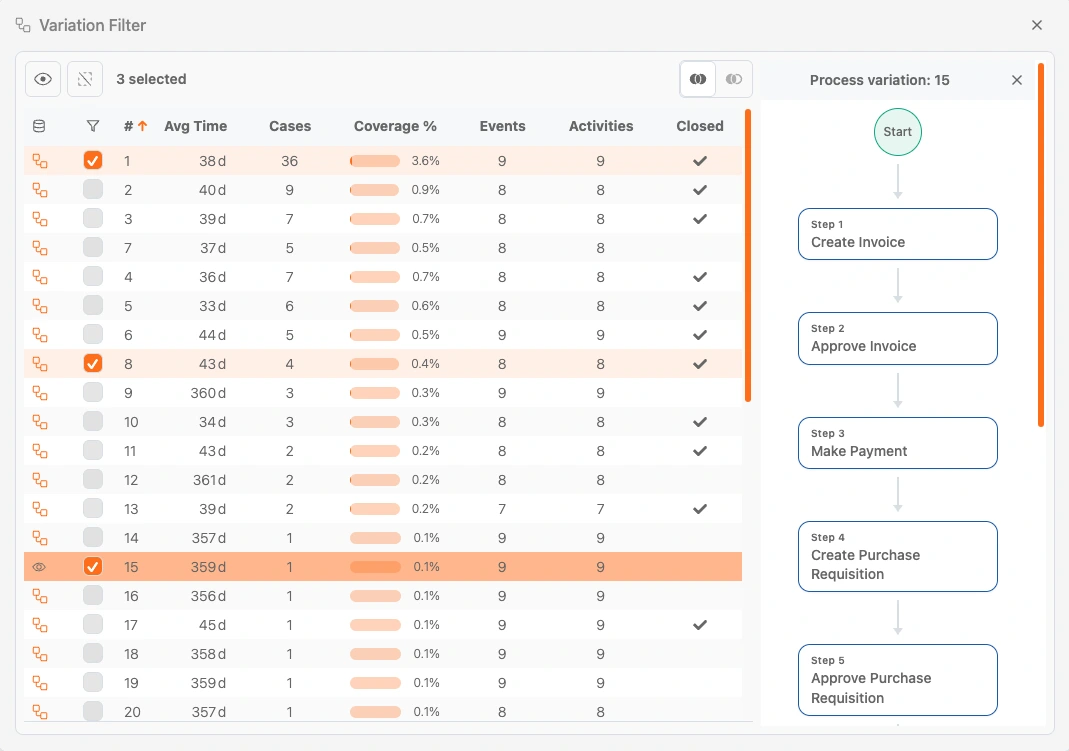Sort table by Cases column
Image resolution: width=1069 pixels, height=751 pixels.
(290, 126)
